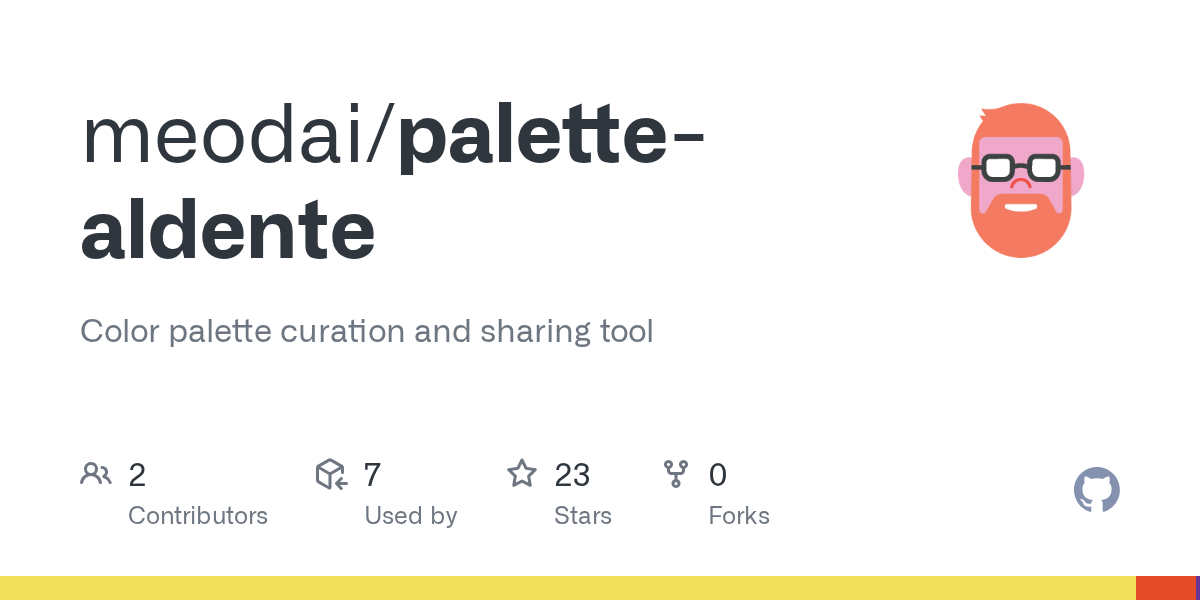Click the description text about color palettes
The height and width of the screenshot is (600, 1200).
point(367,332)
